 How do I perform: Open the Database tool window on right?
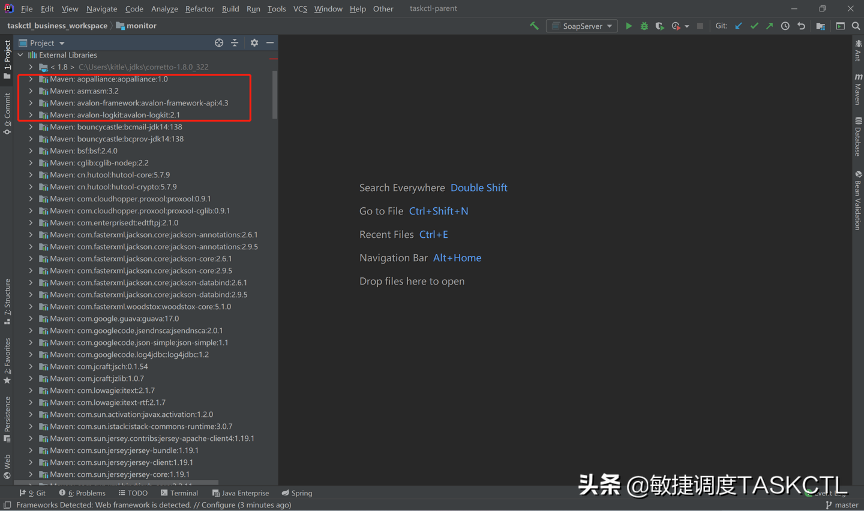[x=858, y=136]
